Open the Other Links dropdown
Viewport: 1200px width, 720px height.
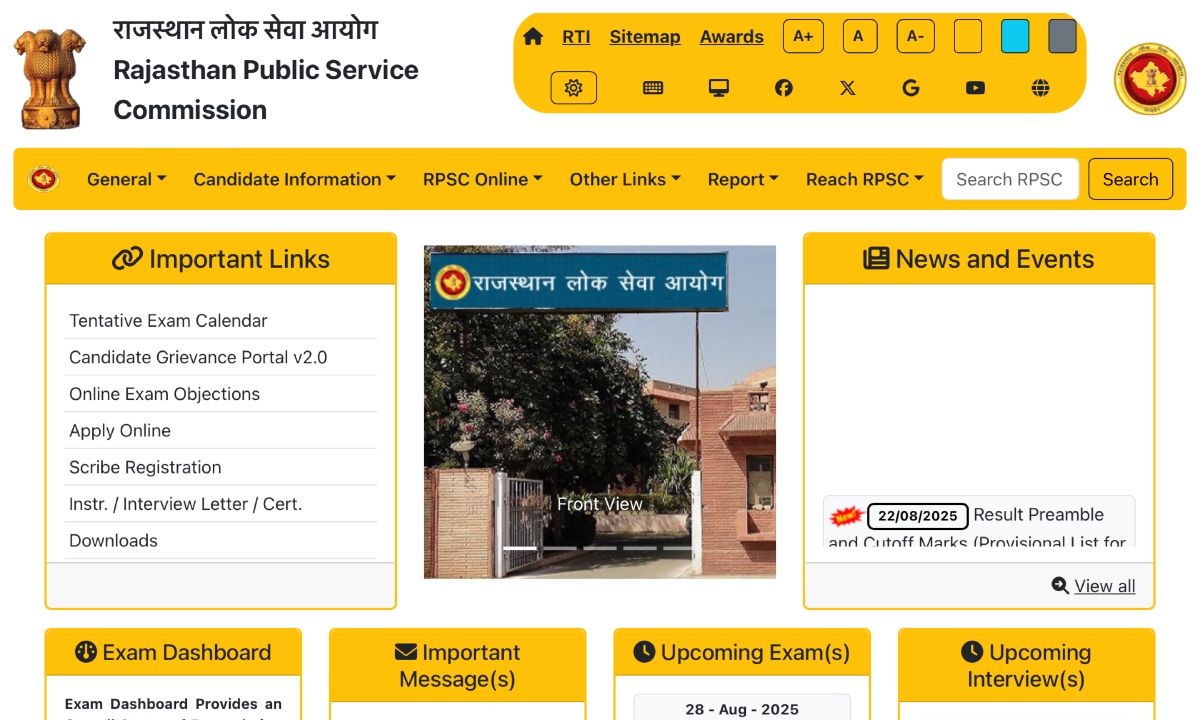click(x=625, y=179)
